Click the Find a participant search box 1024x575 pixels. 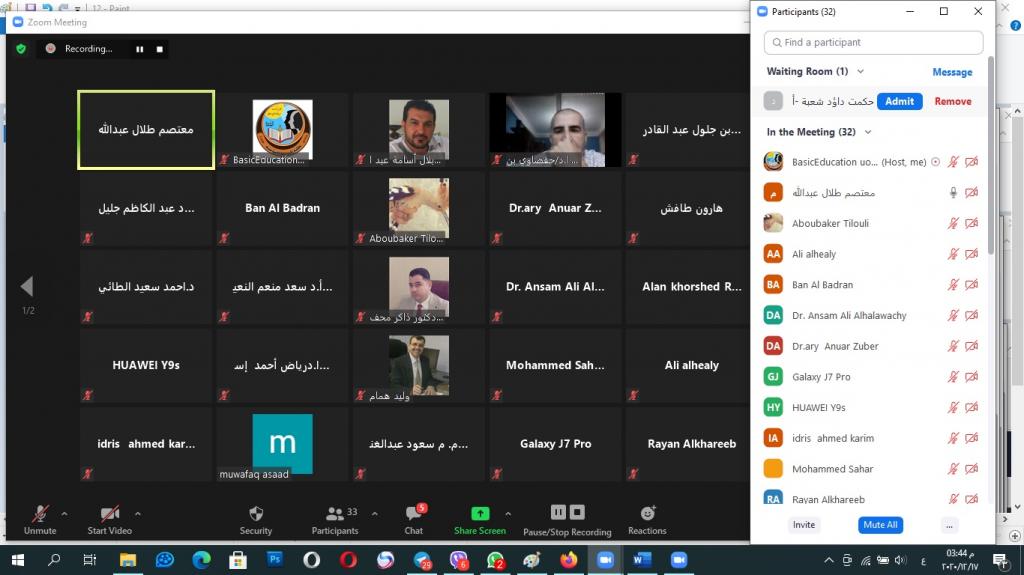[x=873, y=43]
